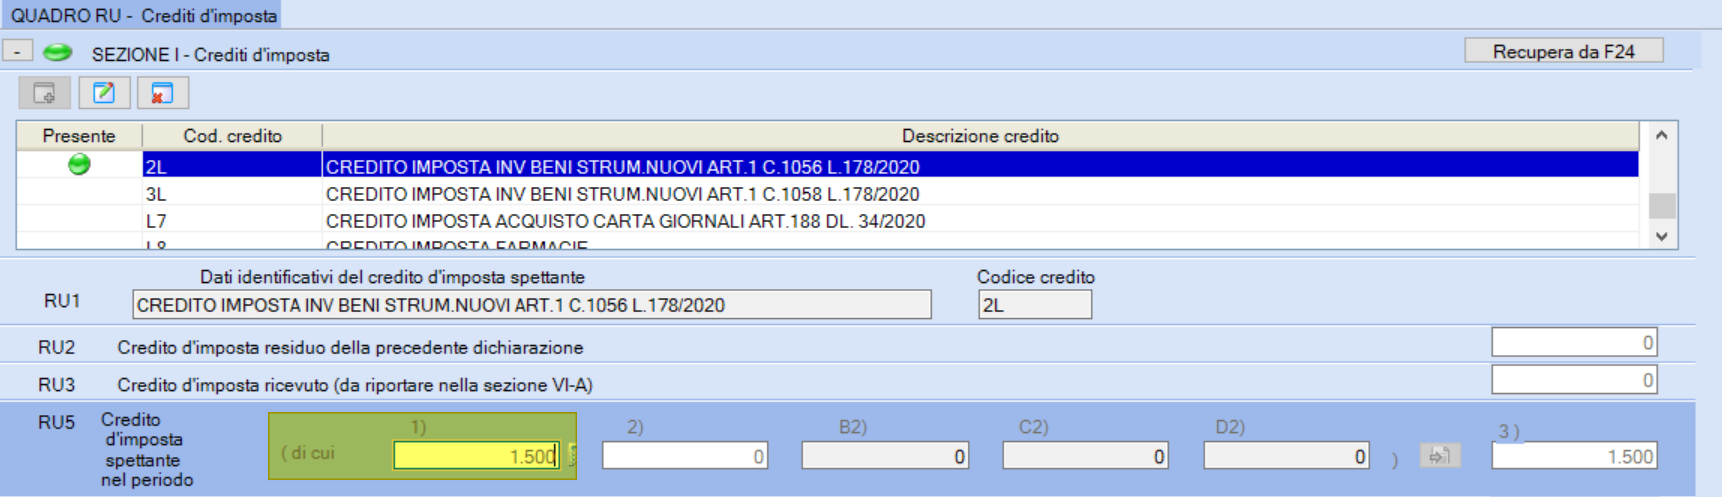This screenshot has height=497, width=1722.
Task: Click the Descrizione credito column header
Action: pos(979,136)
